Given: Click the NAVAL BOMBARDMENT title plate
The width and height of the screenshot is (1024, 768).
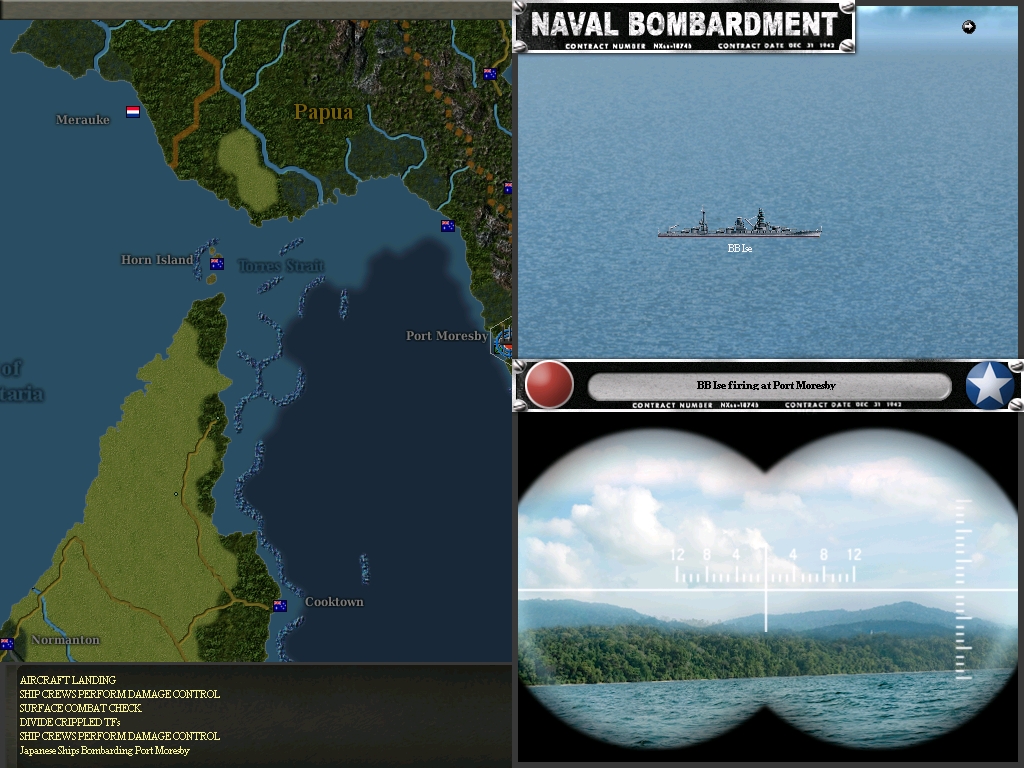Looking at the screenshot, I should point(684,27).
